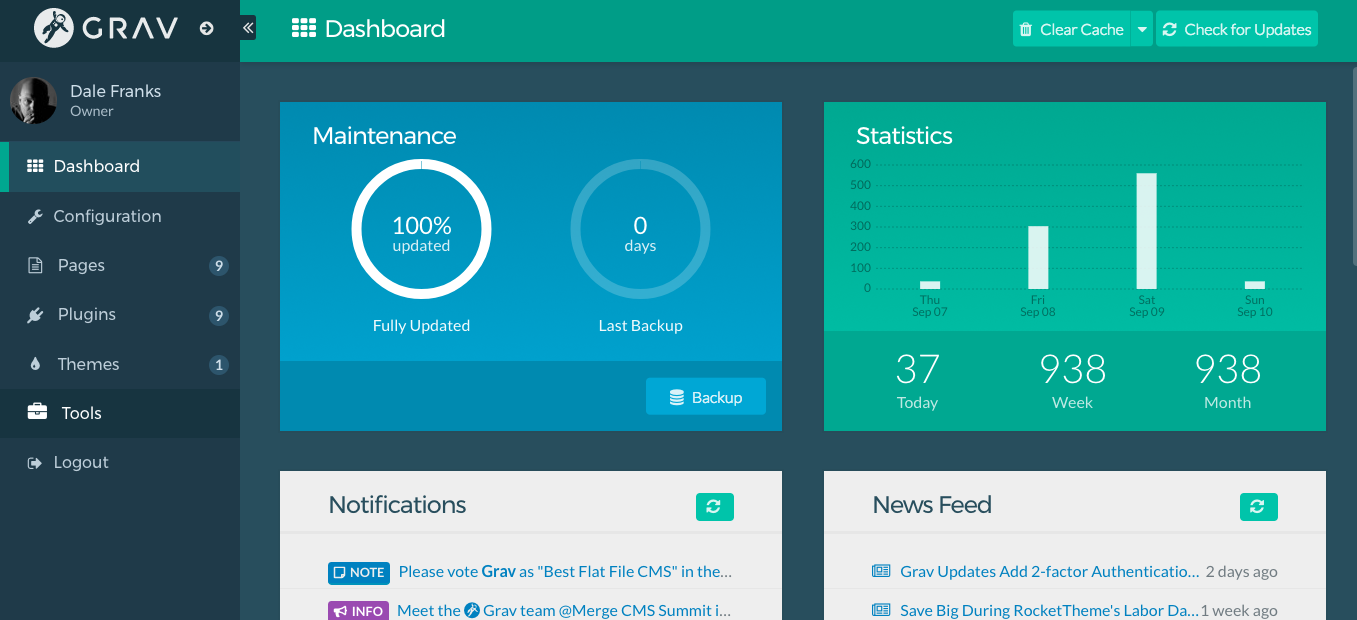Open Configuration menu item
Image resolution: width=1357 pixels, height=620 pixels.
(x=120, y=216)
